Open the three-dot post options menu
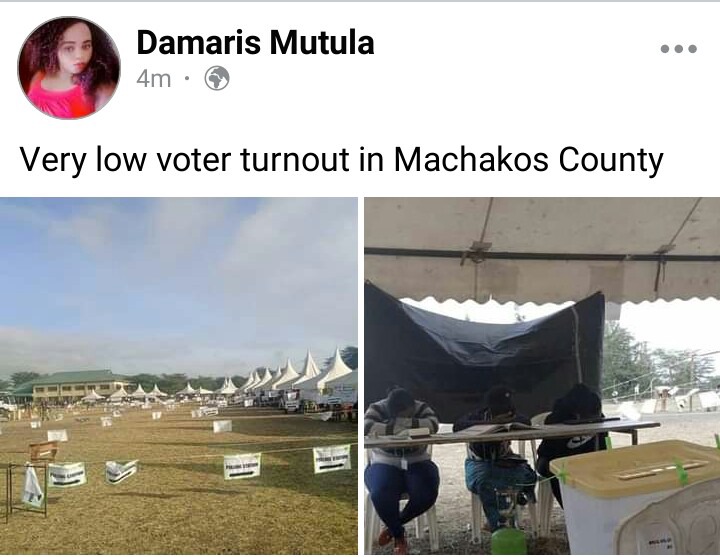Viewport: 720px width, 557px height. [678, 48]
